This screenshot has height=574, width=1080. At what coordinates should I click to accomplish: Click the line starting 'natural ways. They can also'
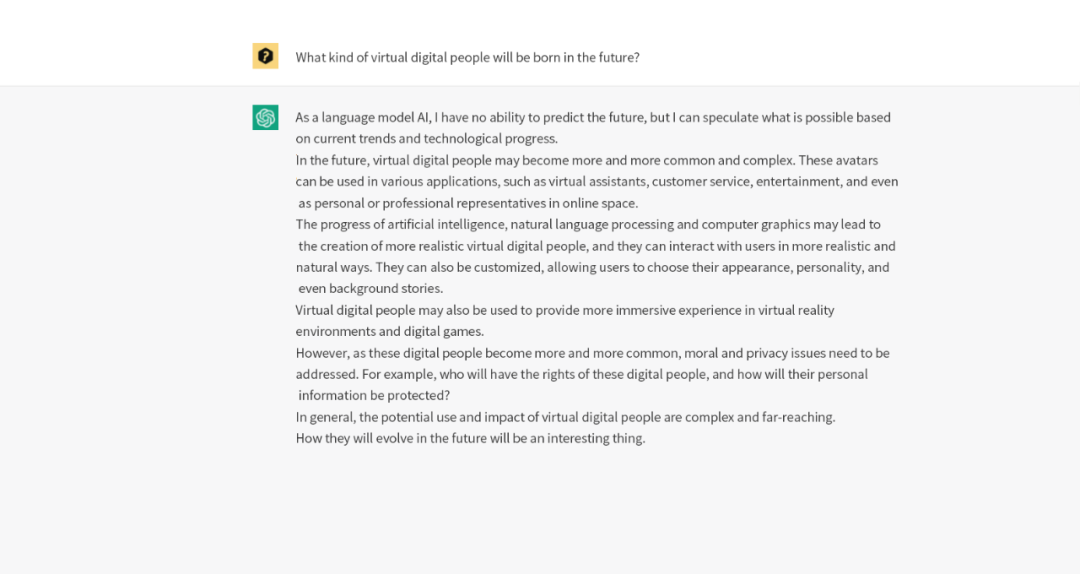pyautogui.click(x=592, y=268)
